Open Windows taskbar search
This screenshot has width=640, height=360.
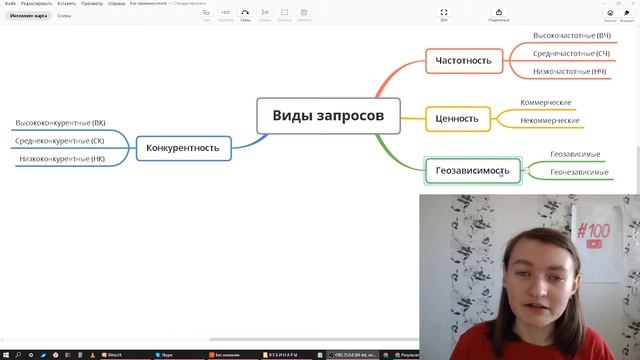point(18,355)
